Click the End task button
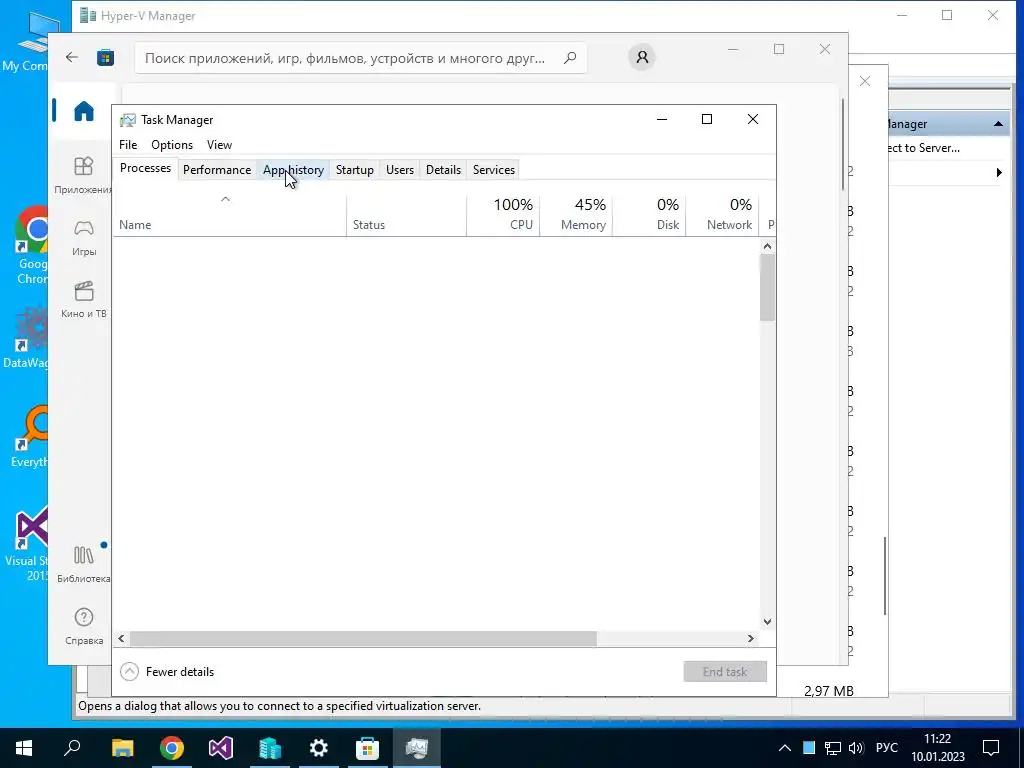The height and width of the screenshot is (768, 1024). 725,671
